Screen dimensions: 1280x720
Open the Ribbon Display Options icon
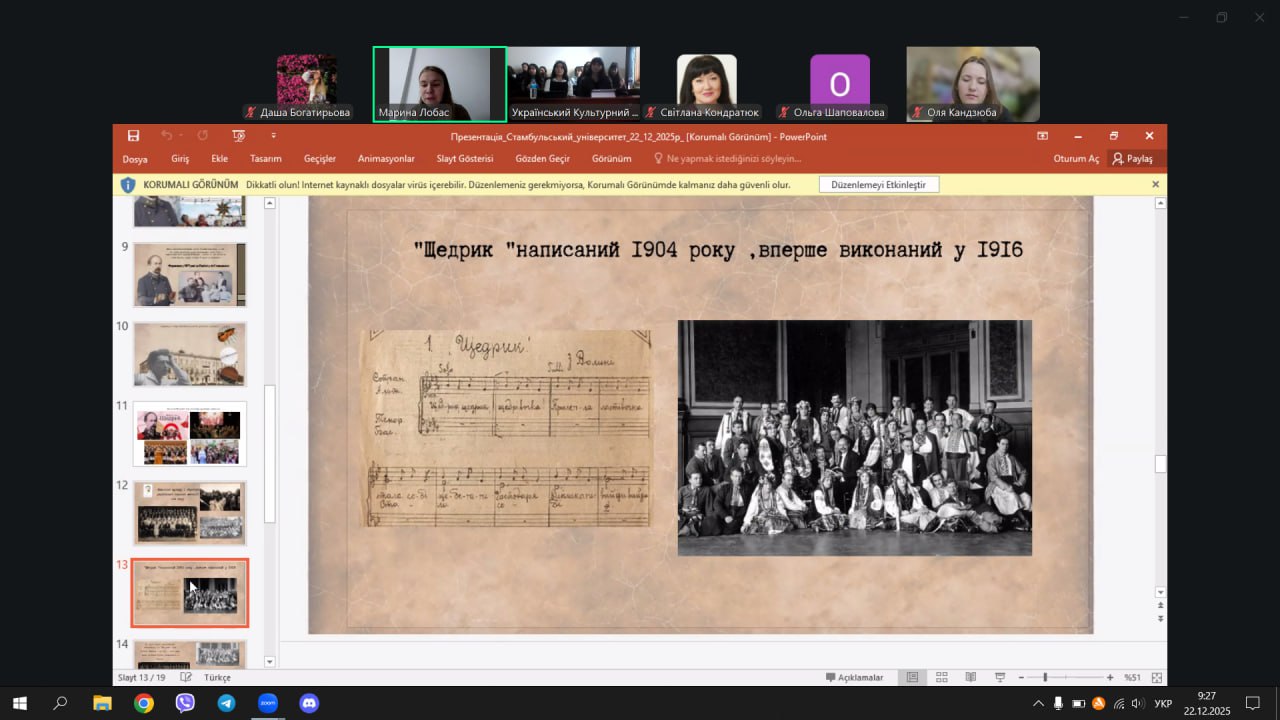[1042, 136]
